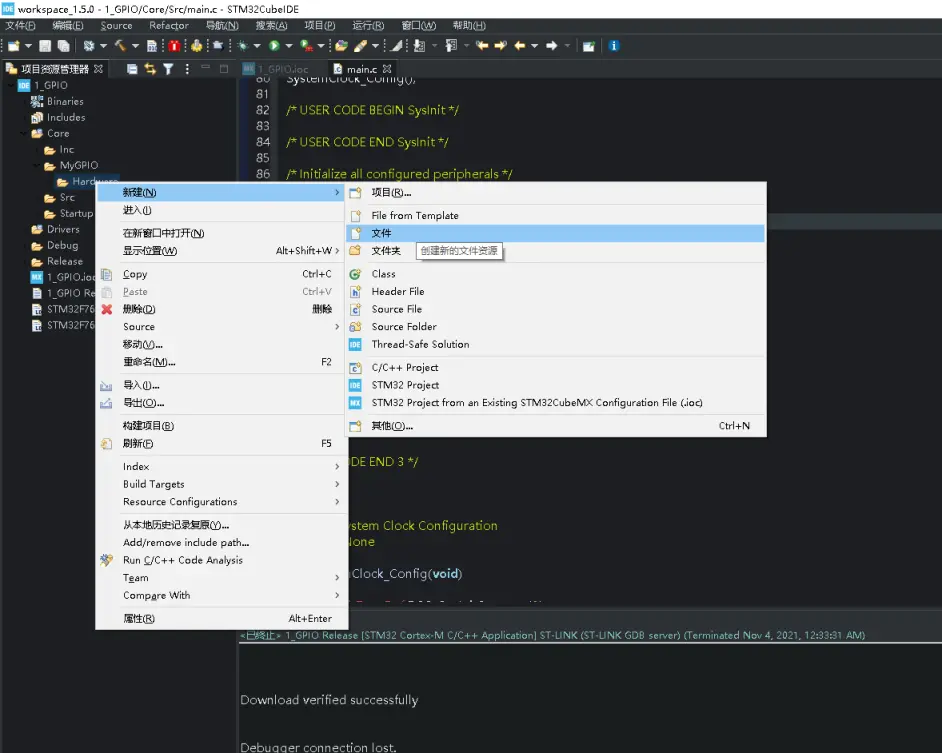Expand the Resource Configurations submenu
This screenshot has width=942, height=753.
click(x=221, y=502)
